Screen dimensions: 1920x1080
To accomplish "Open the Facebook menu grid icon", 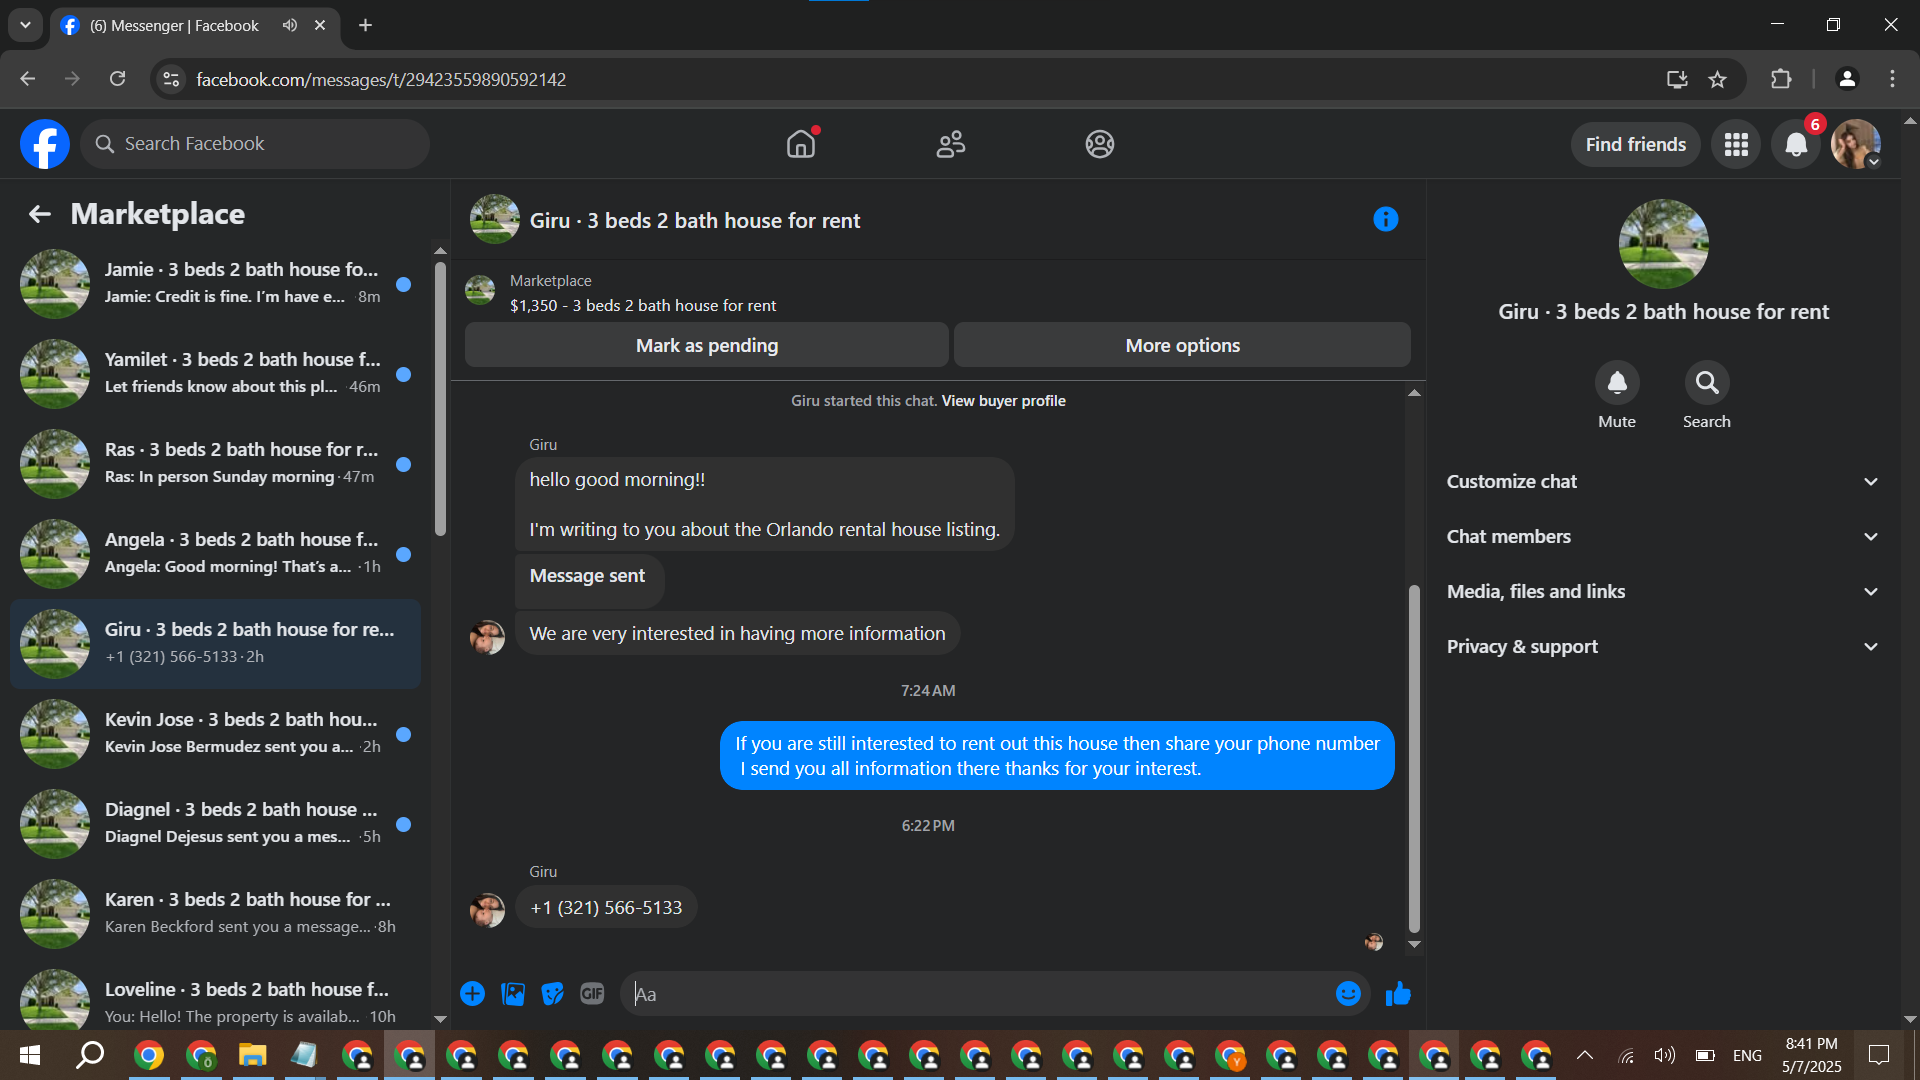I will tap(1736, 144).
